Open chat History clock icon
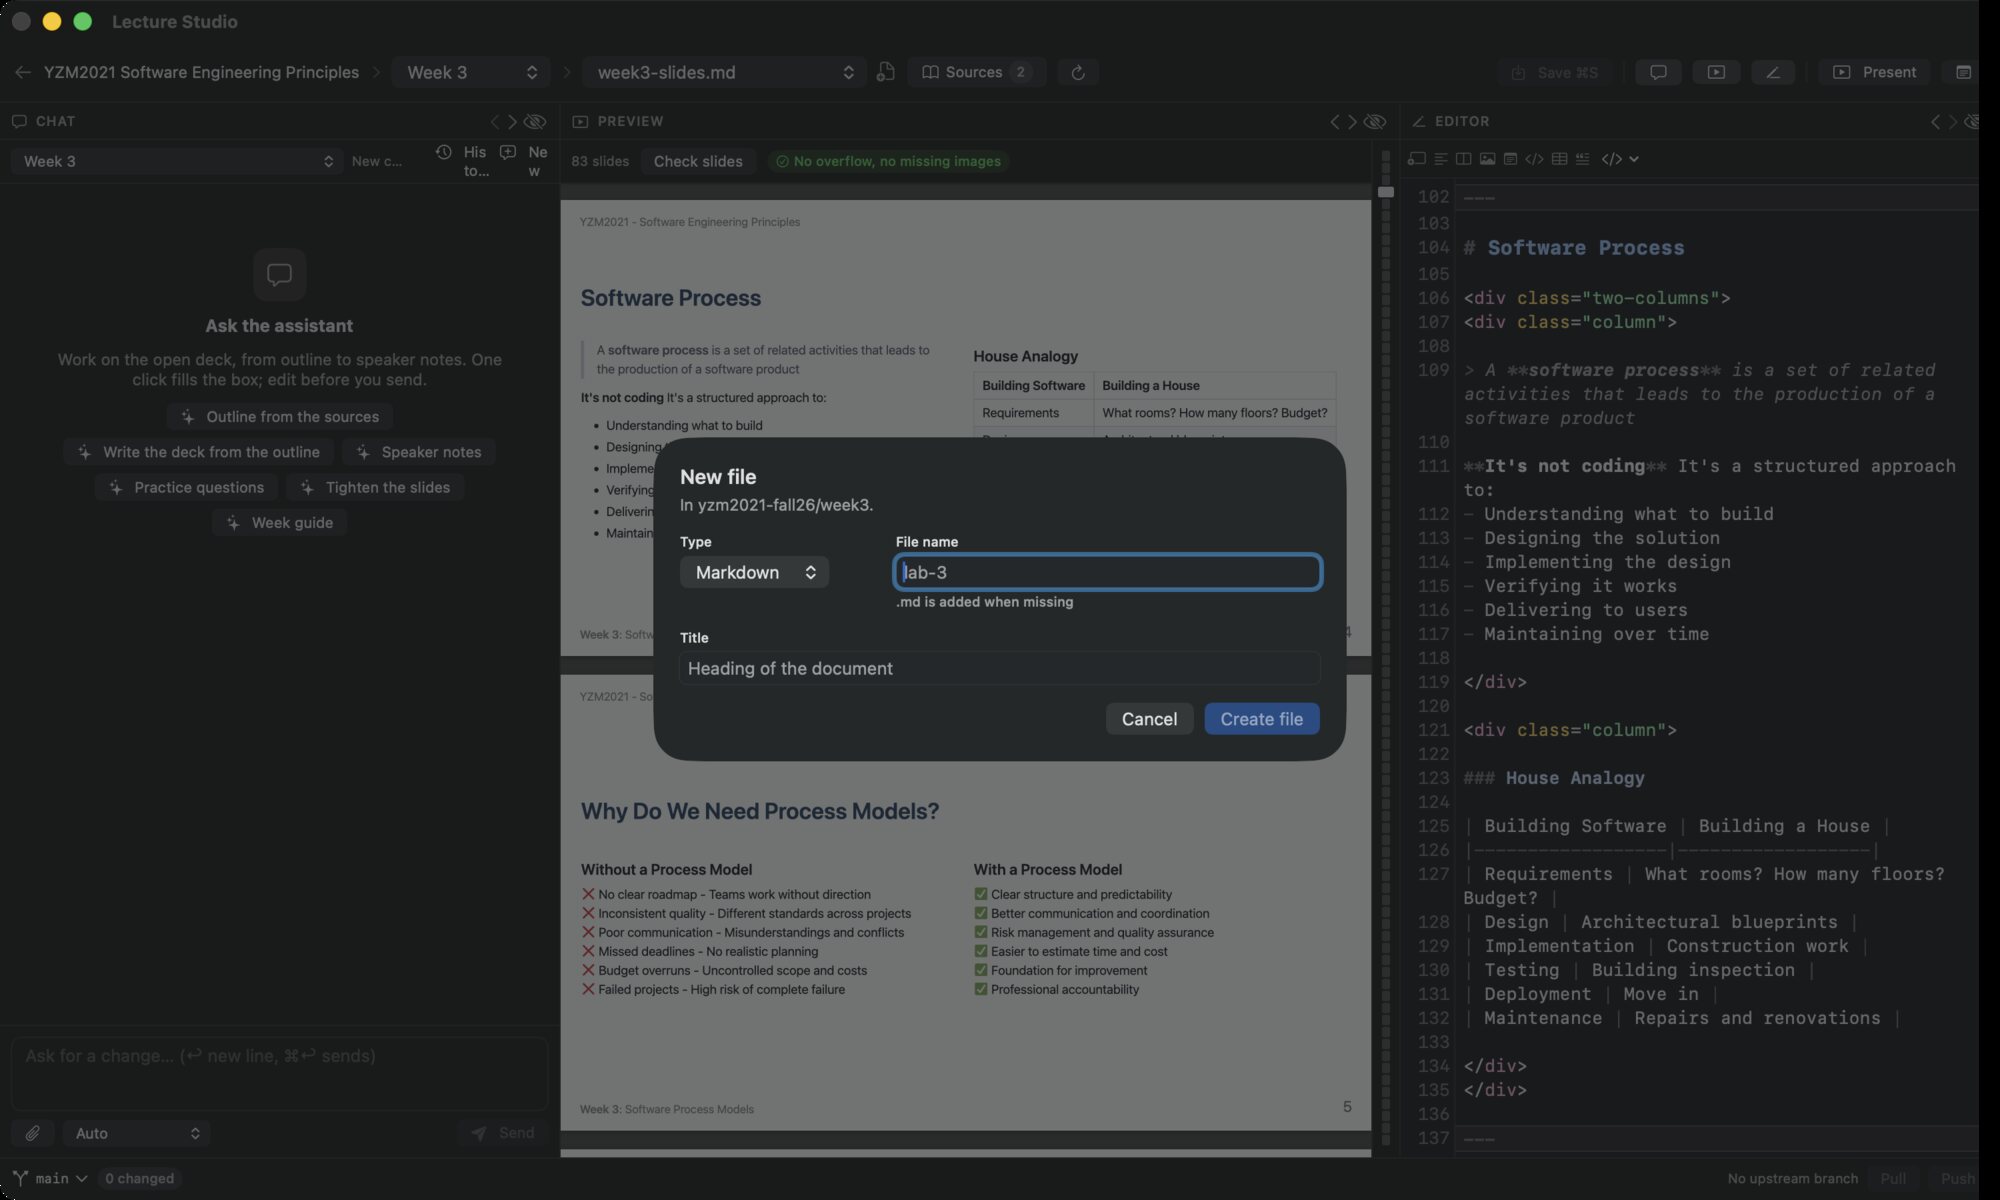Viewport: 2000px width, 1200px height. coord(444,152)
